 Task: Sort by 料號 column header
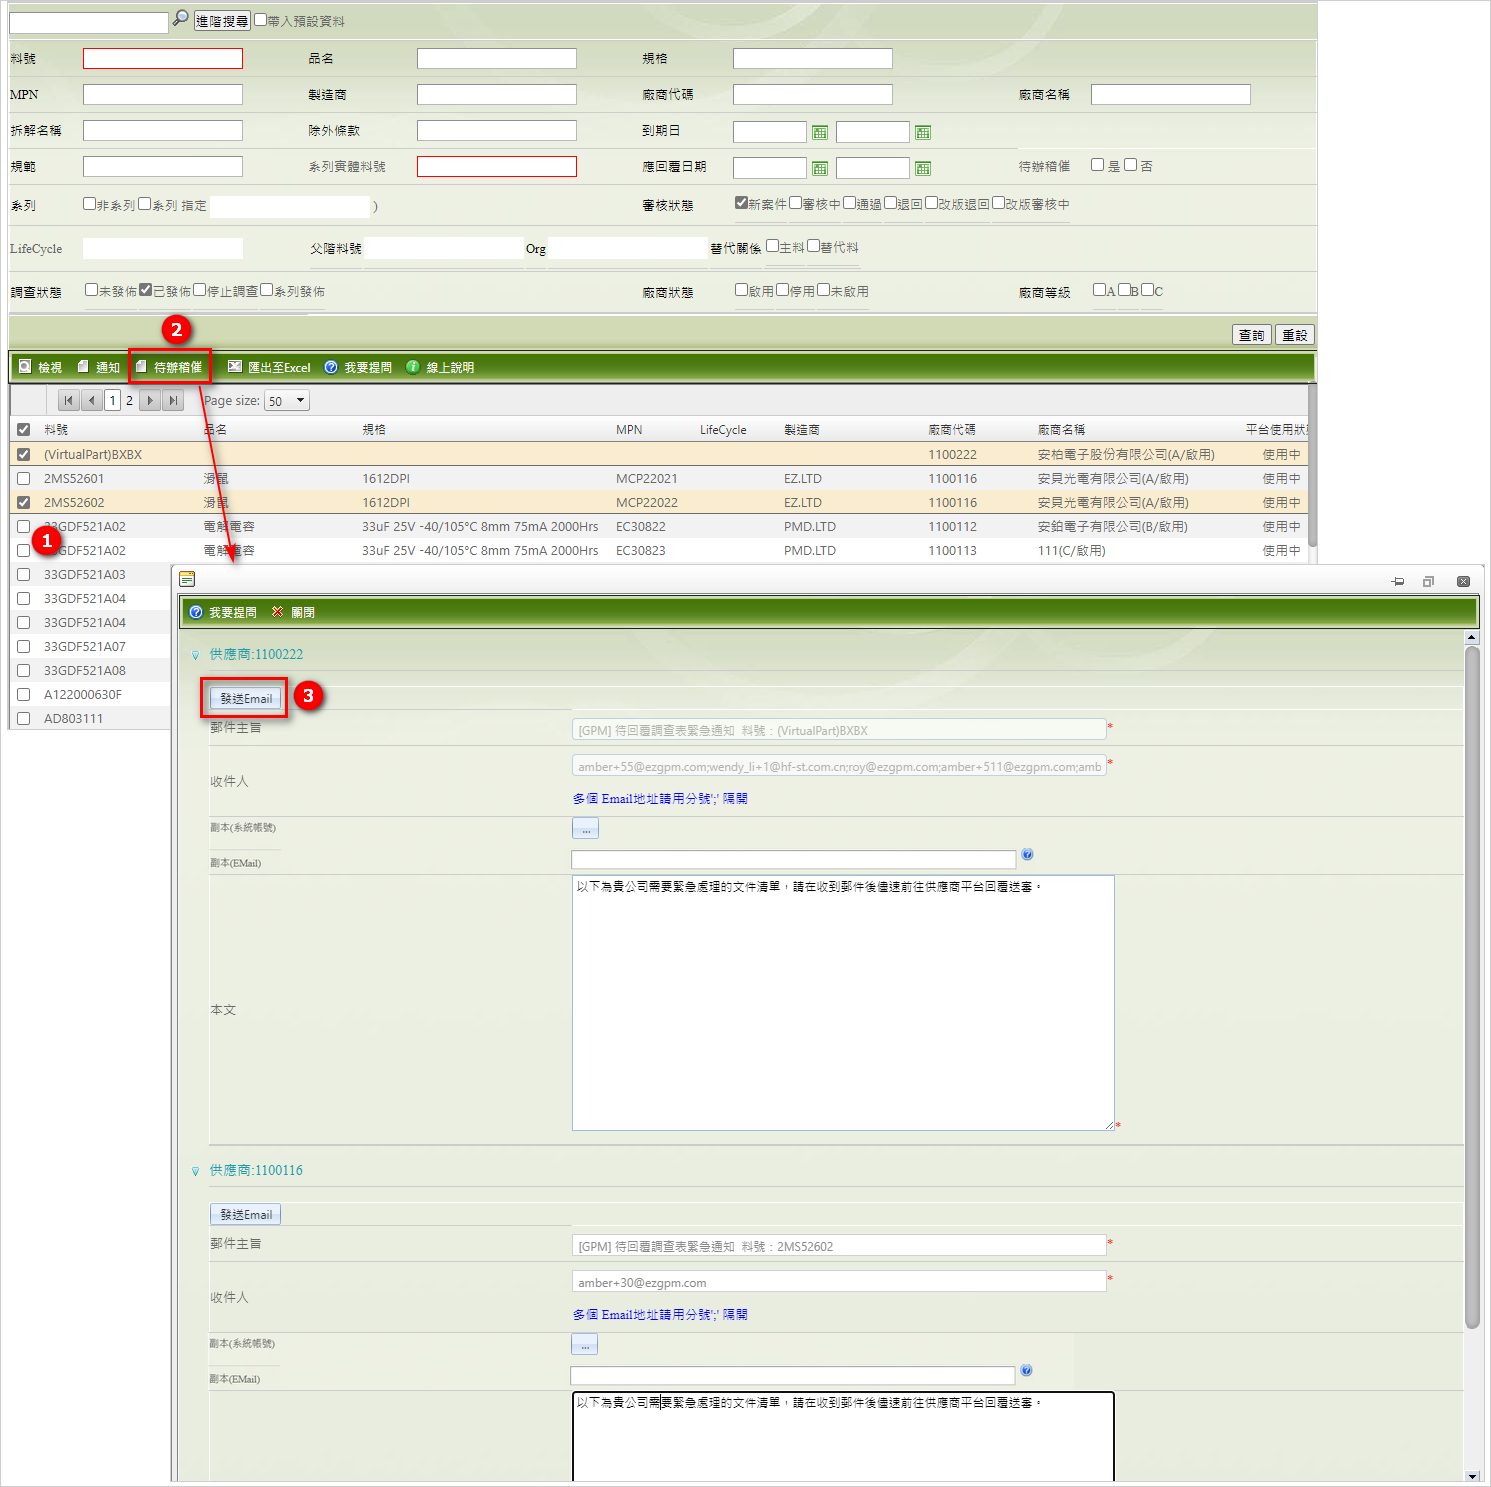[56, 430]
